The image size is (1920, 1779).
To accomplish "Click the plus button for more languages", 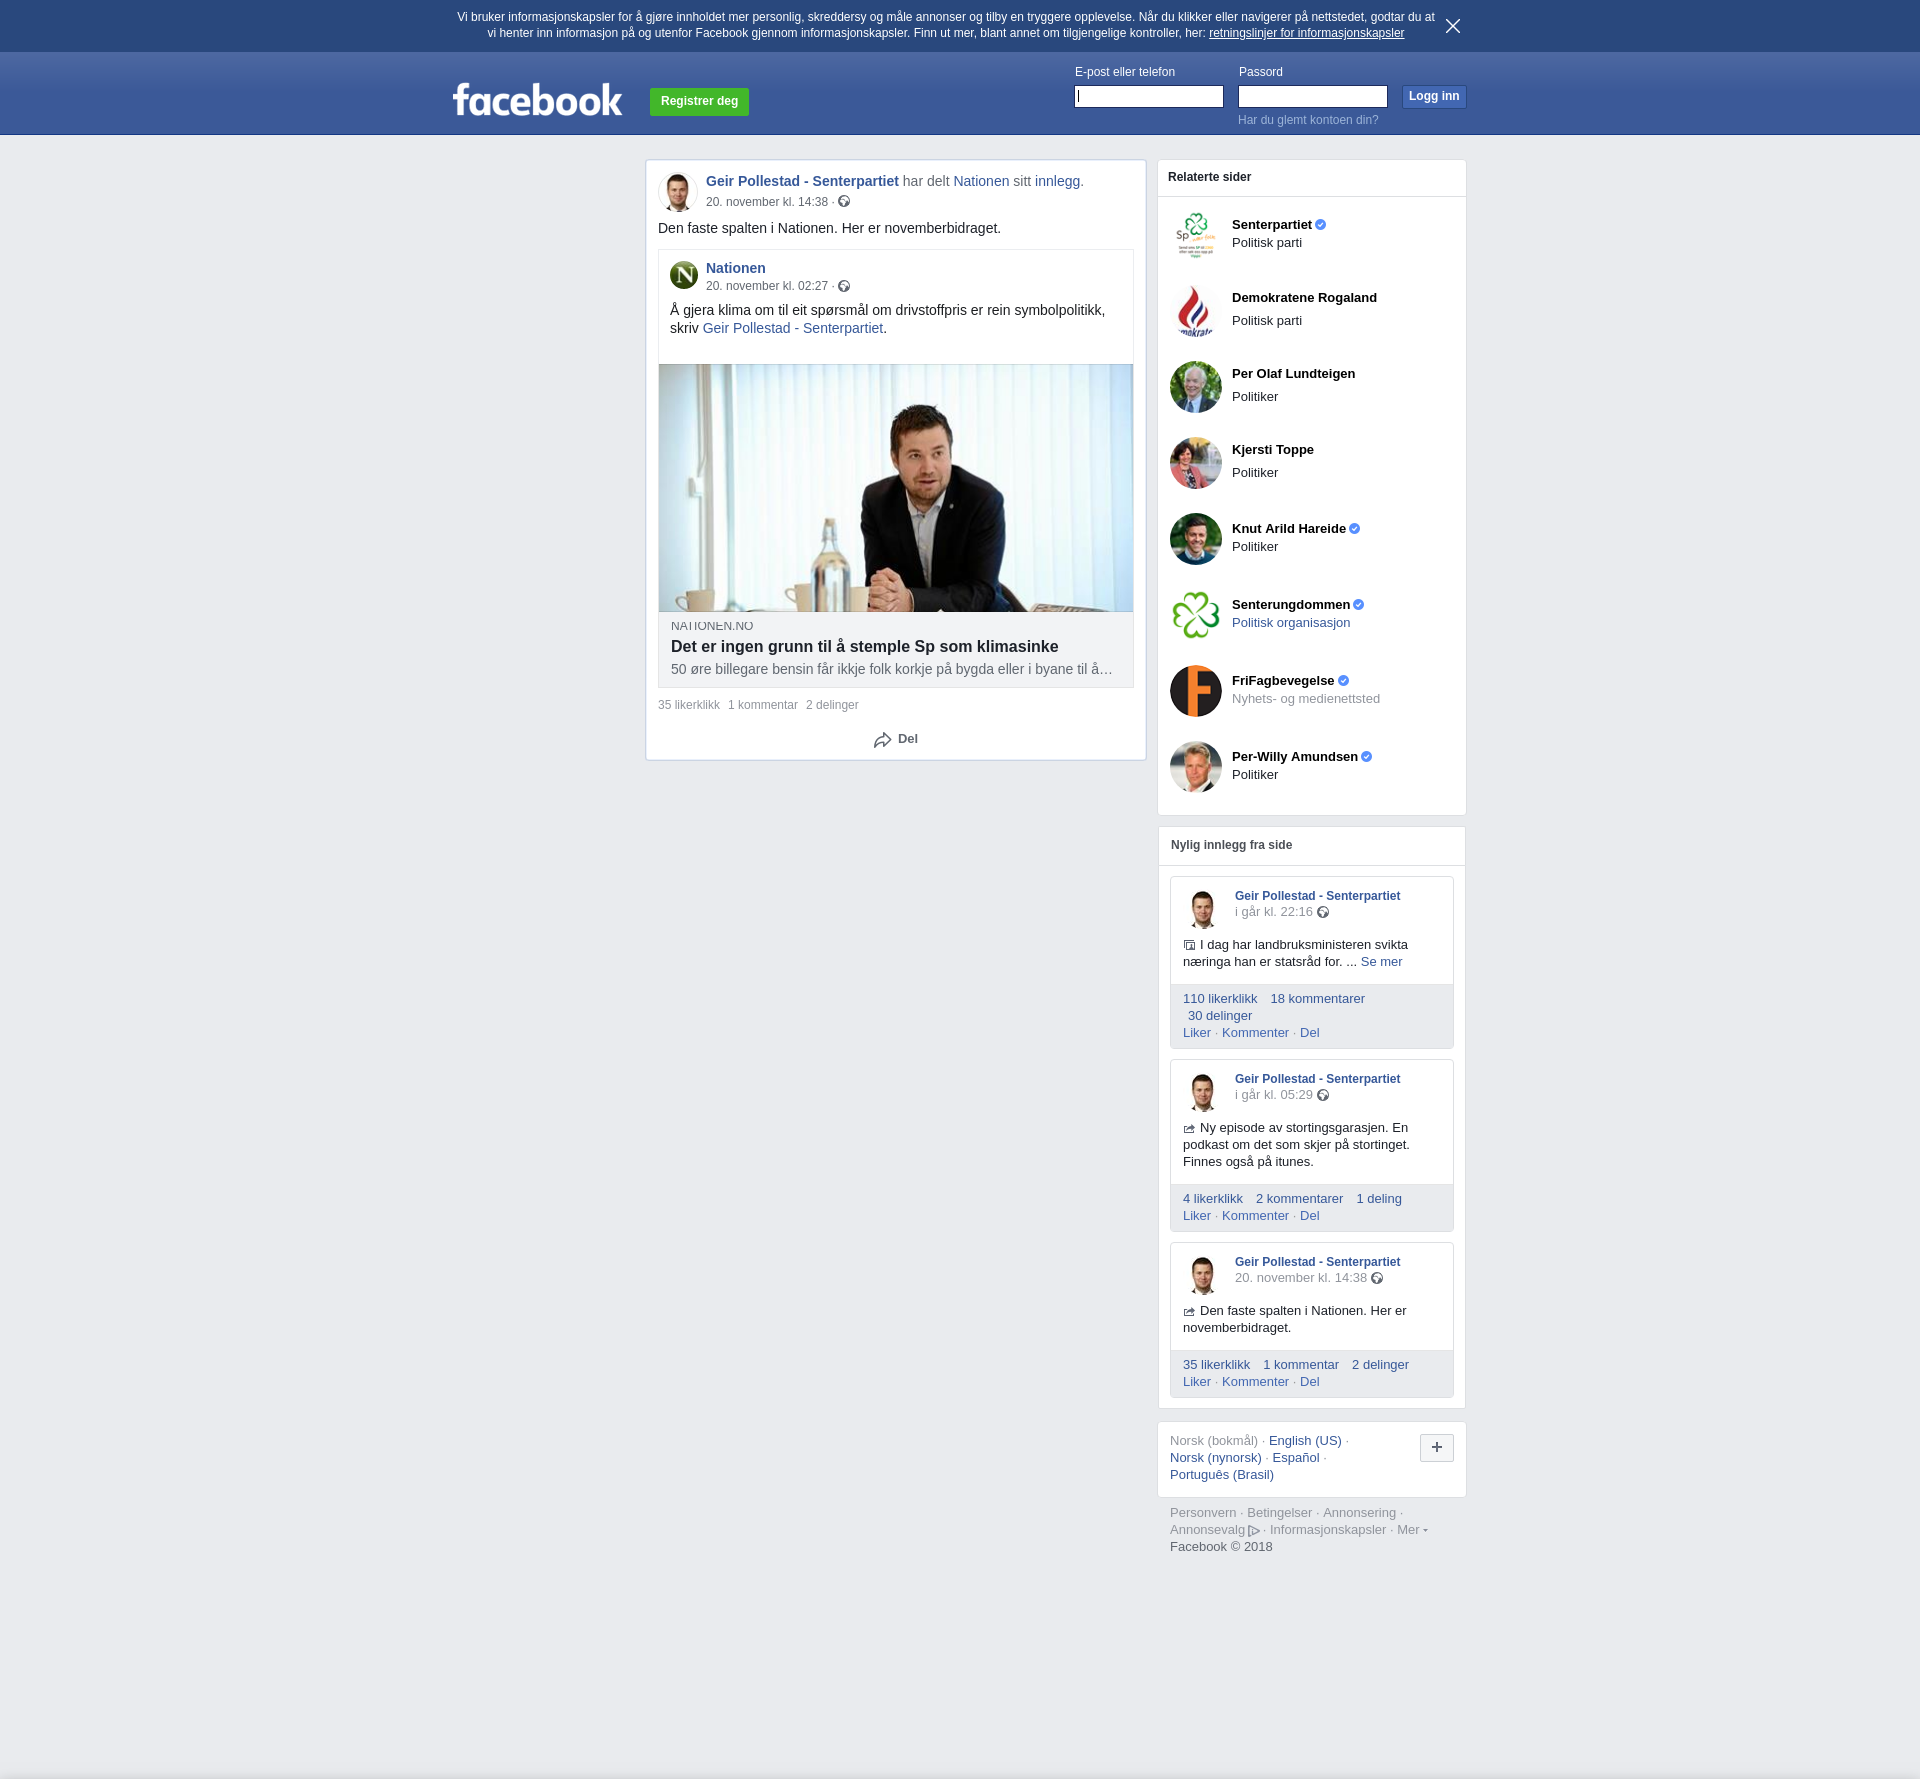I will (1437, 1448).
